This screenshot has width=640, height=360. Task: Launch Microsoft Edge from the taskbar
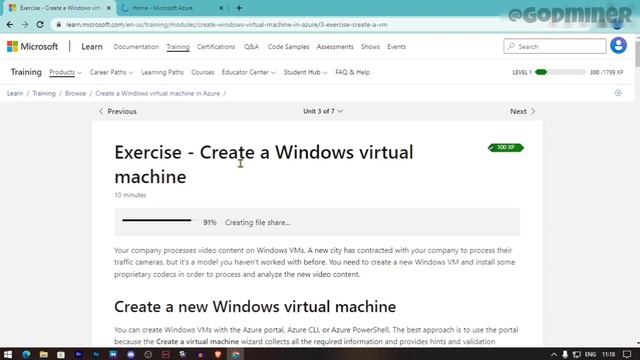click(x=26, y=354)
